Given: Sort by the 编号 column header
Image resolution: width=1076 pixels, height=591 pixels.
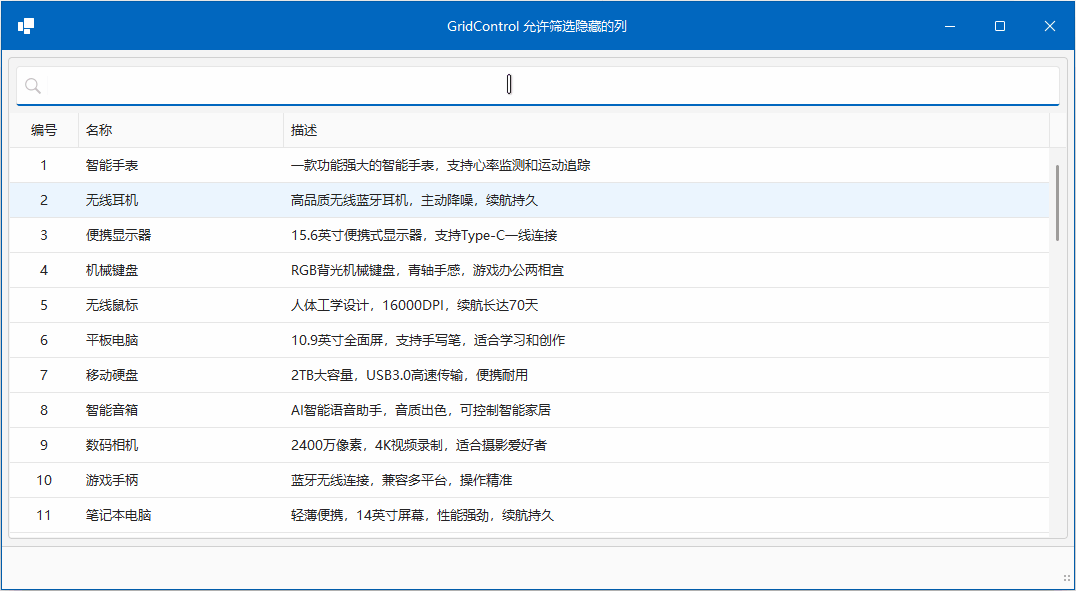Looking at the screenshot, I should (x=44, y=130).
